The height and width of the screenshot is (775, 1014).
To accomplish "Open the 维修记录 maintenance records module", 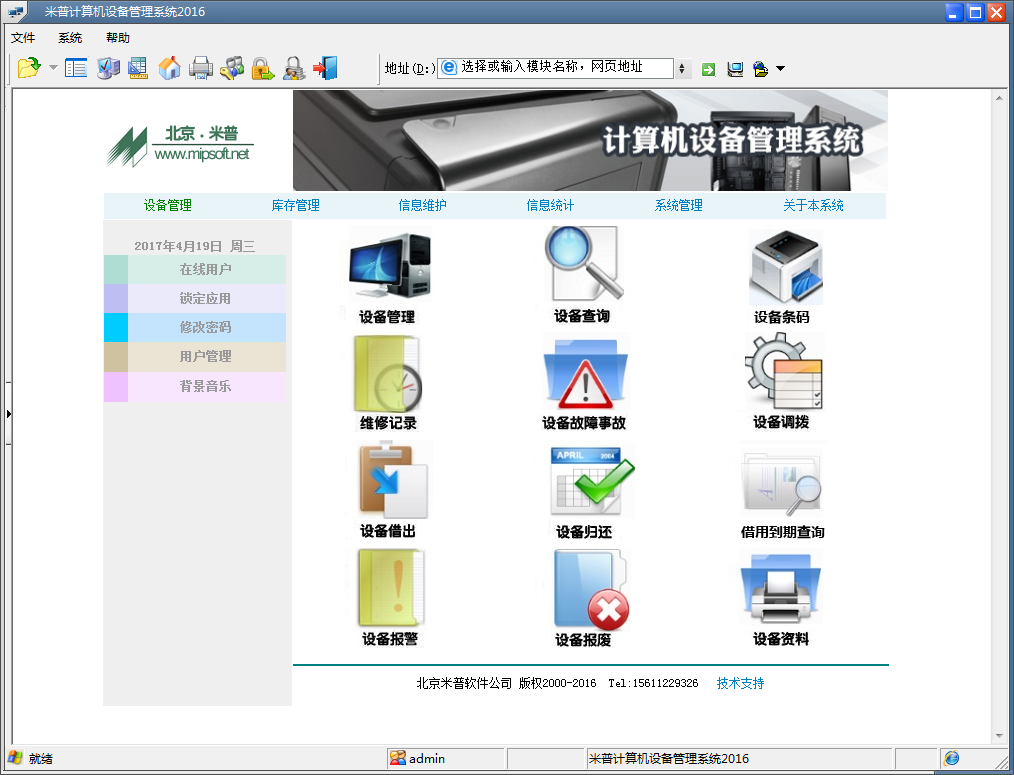I will (390, 380).
